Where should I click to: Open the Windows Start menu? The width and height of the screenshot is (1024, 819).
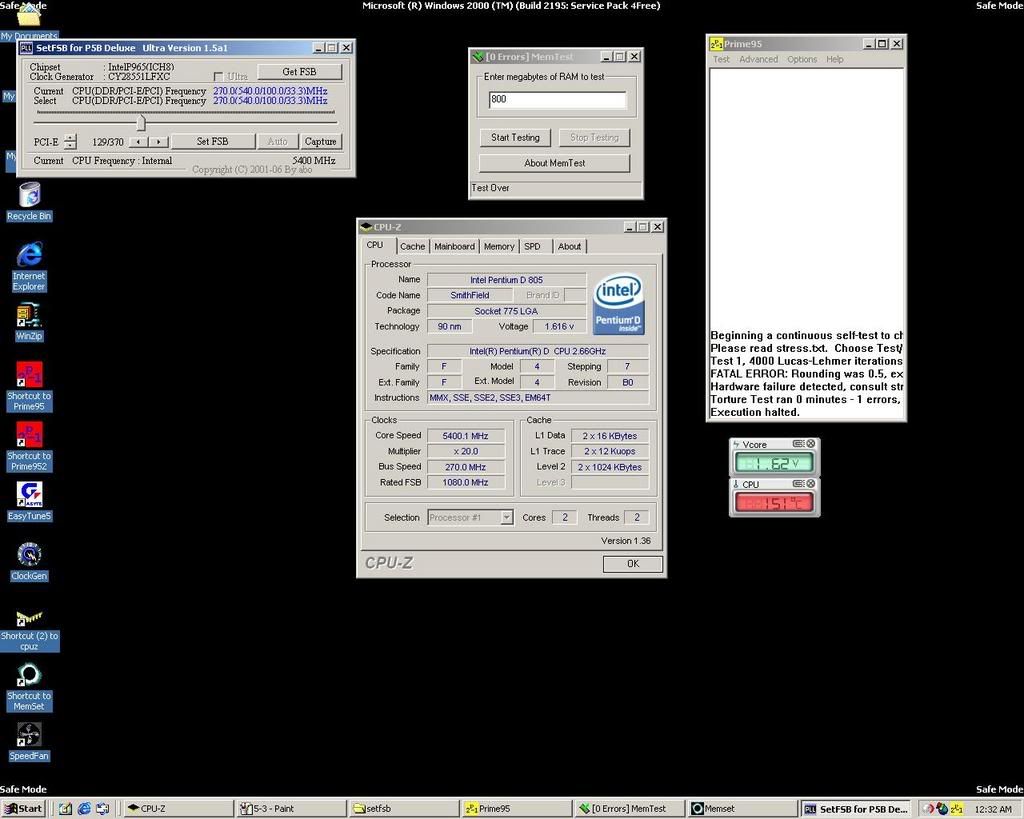tap(24, 809)
